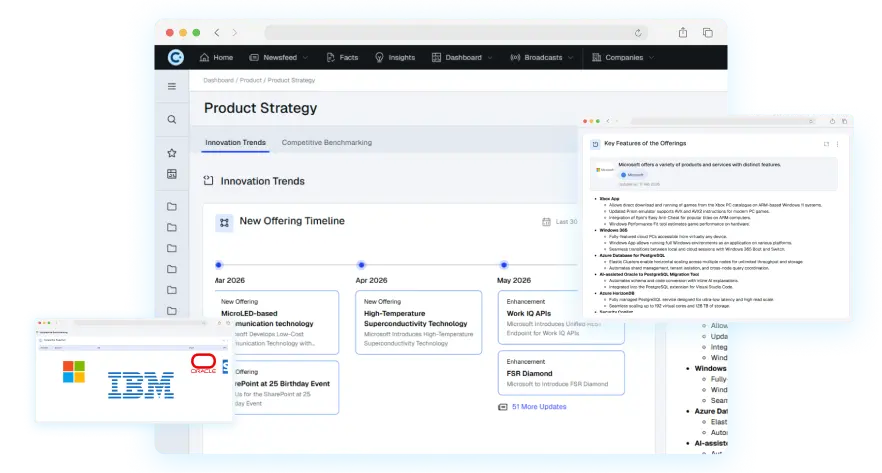Select the May 2026 timeline dot
This screenshot has height=473, width=882.
(x=504, y=264)
